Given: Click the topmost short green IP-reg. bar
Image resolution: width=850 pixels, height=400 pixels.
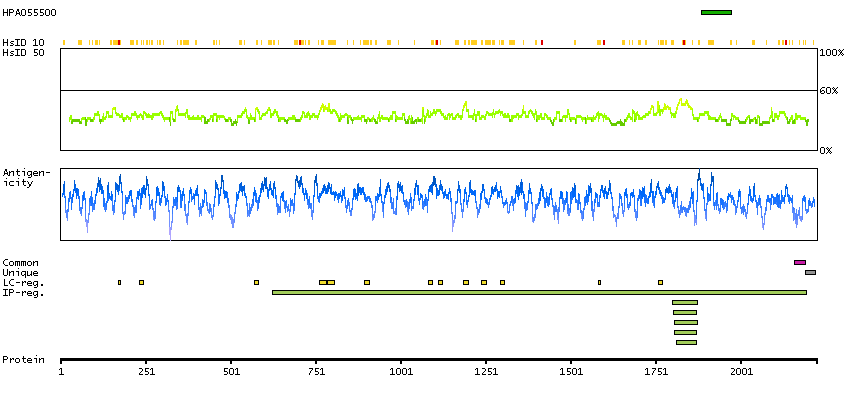Looking at the screenshot, I should tap(685, 302).
